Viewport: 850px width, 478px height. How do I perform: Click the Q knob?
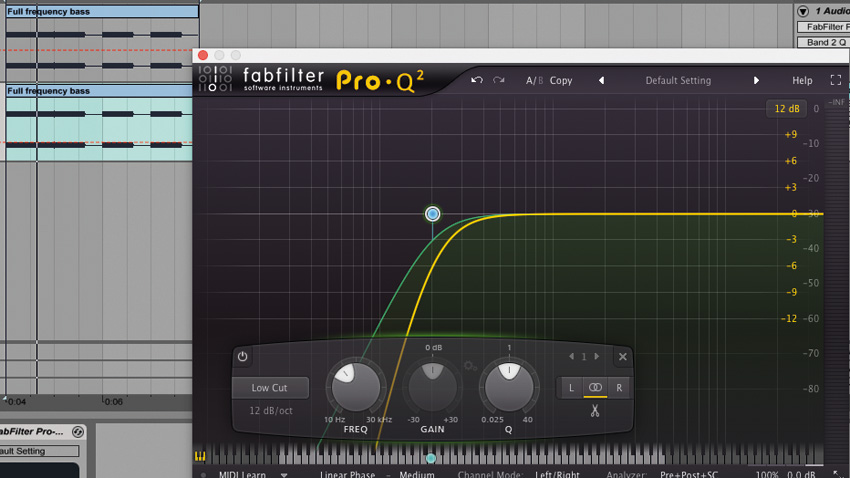(x=508, y=387)
